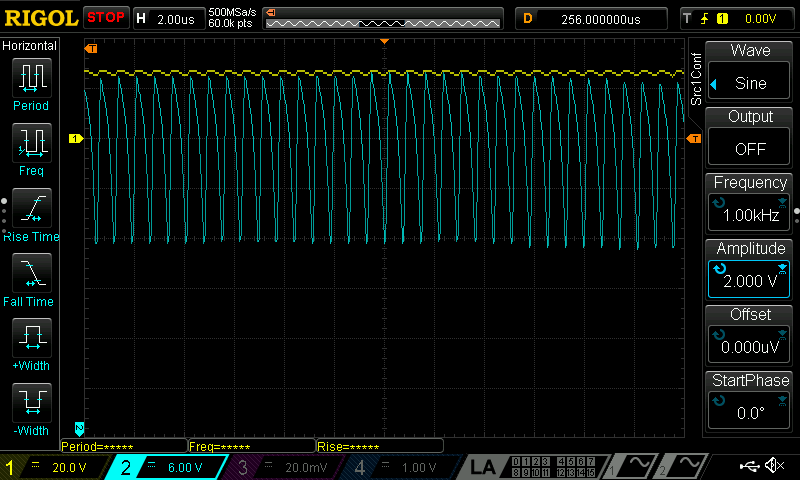Image resolution: width=800 pixels, height=480 pixels.
Task: Click the trigger level marker on right edge
Action: pos(694,138)
